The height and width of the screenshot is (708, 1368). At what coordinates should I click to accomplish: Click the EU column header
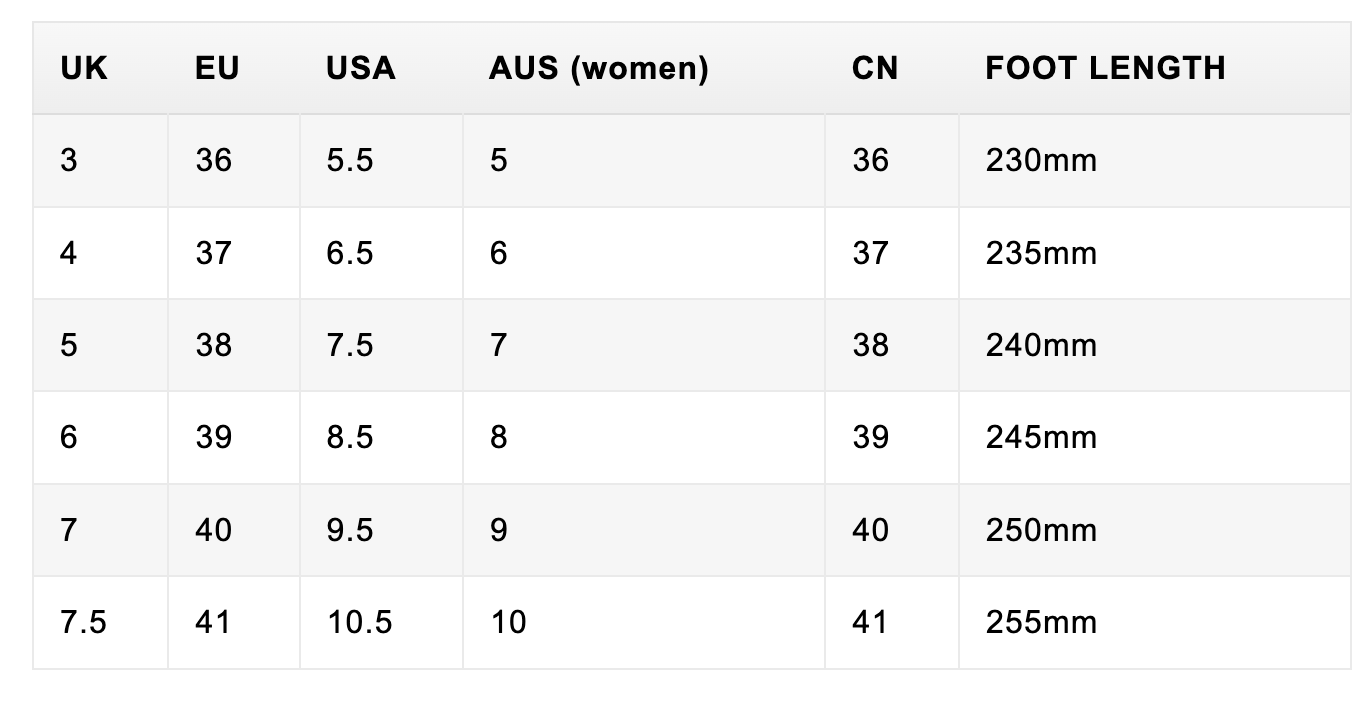[x=217, y=68]
